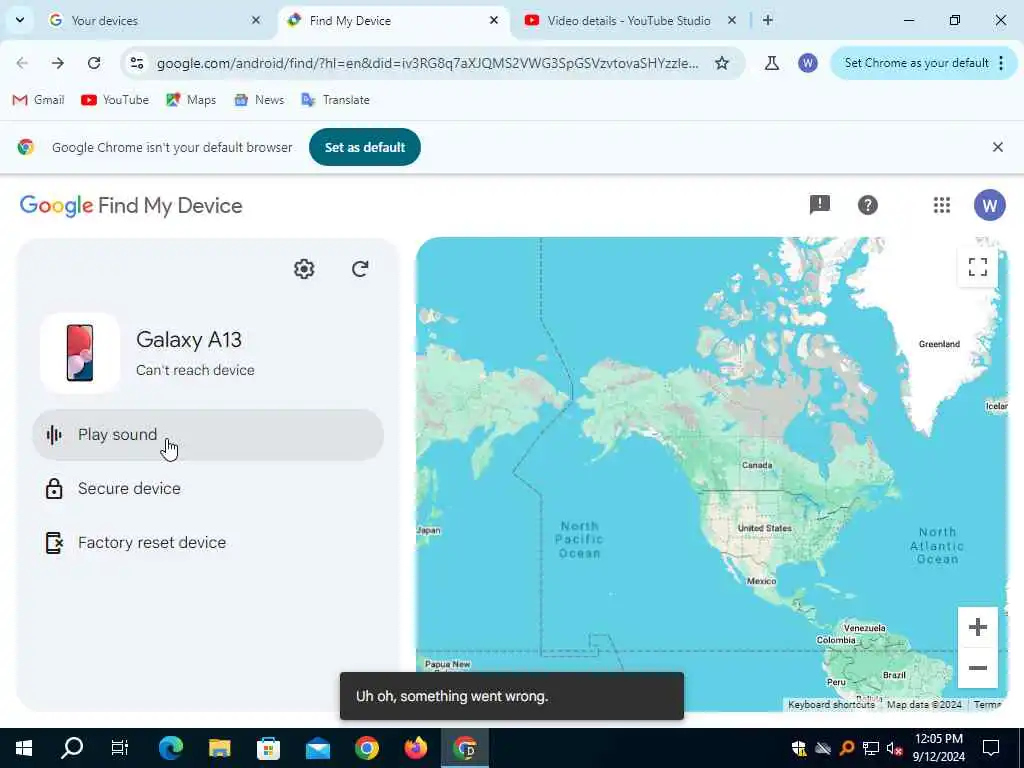Open the YouTube bookmark
The height and width of the screenshot is (768, 1024).
click(115, 100)
